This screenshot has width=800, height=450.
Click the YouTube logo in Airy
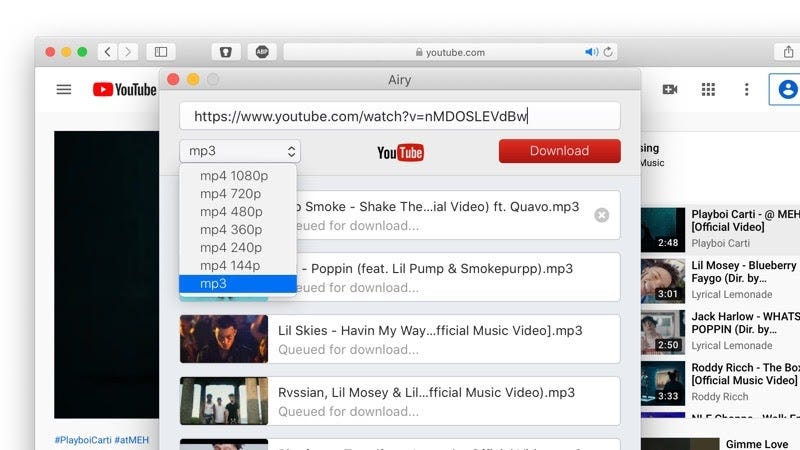(x=400, y=152)
